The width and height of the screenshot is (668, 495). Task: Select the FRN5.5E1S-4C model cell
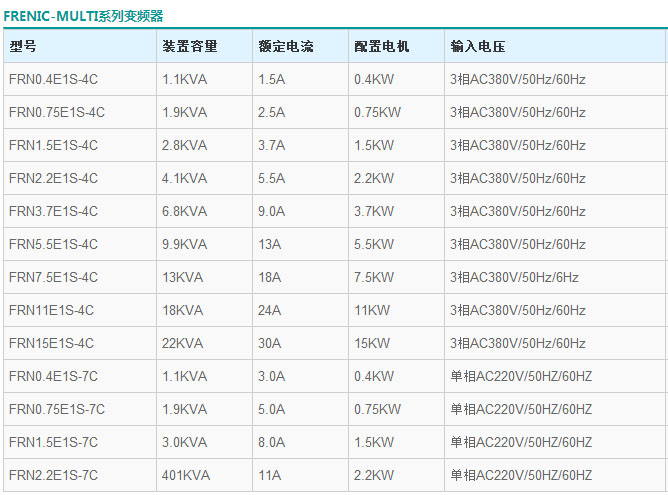[53, 244]
